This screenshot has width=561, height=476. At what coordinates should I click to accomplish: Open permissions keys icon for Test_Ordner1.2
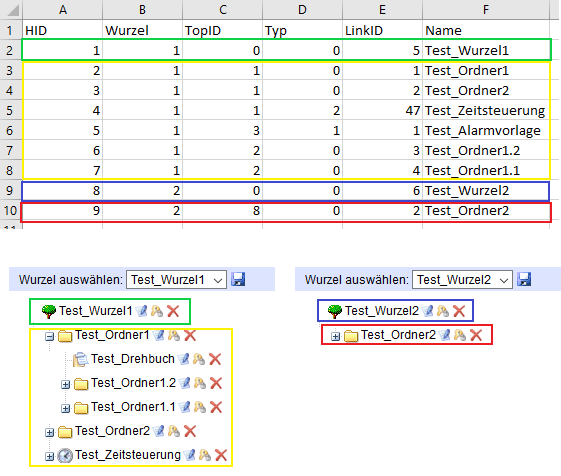pos(200,383)
